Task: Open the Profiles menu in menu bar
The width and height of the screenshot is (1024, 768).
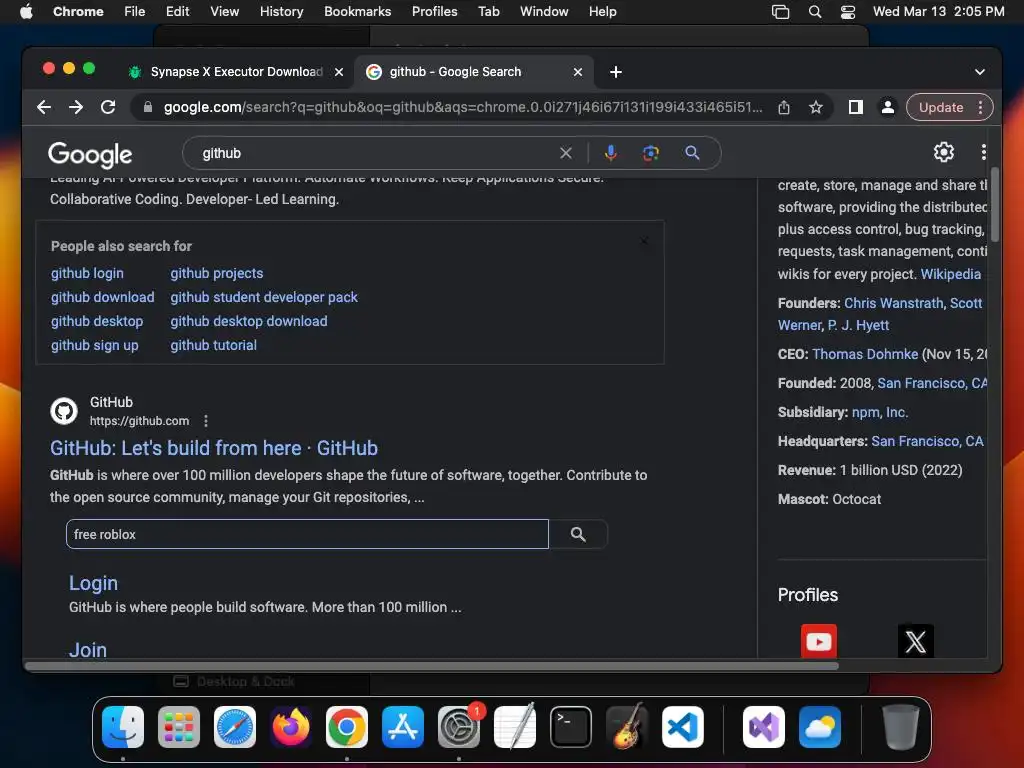Action: tap(434, 11)
